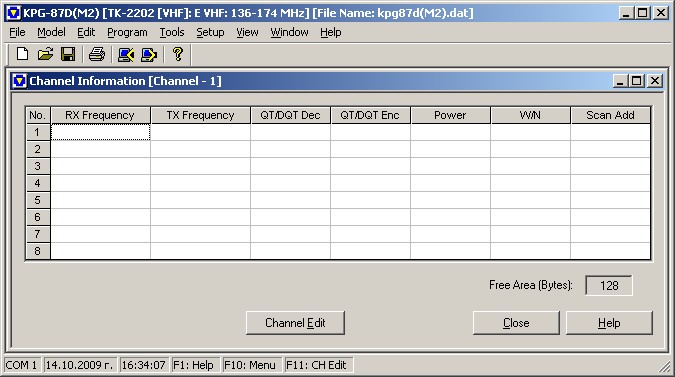Click COM 1 in the status bar
675x377 pixels.
coord(22,365)
